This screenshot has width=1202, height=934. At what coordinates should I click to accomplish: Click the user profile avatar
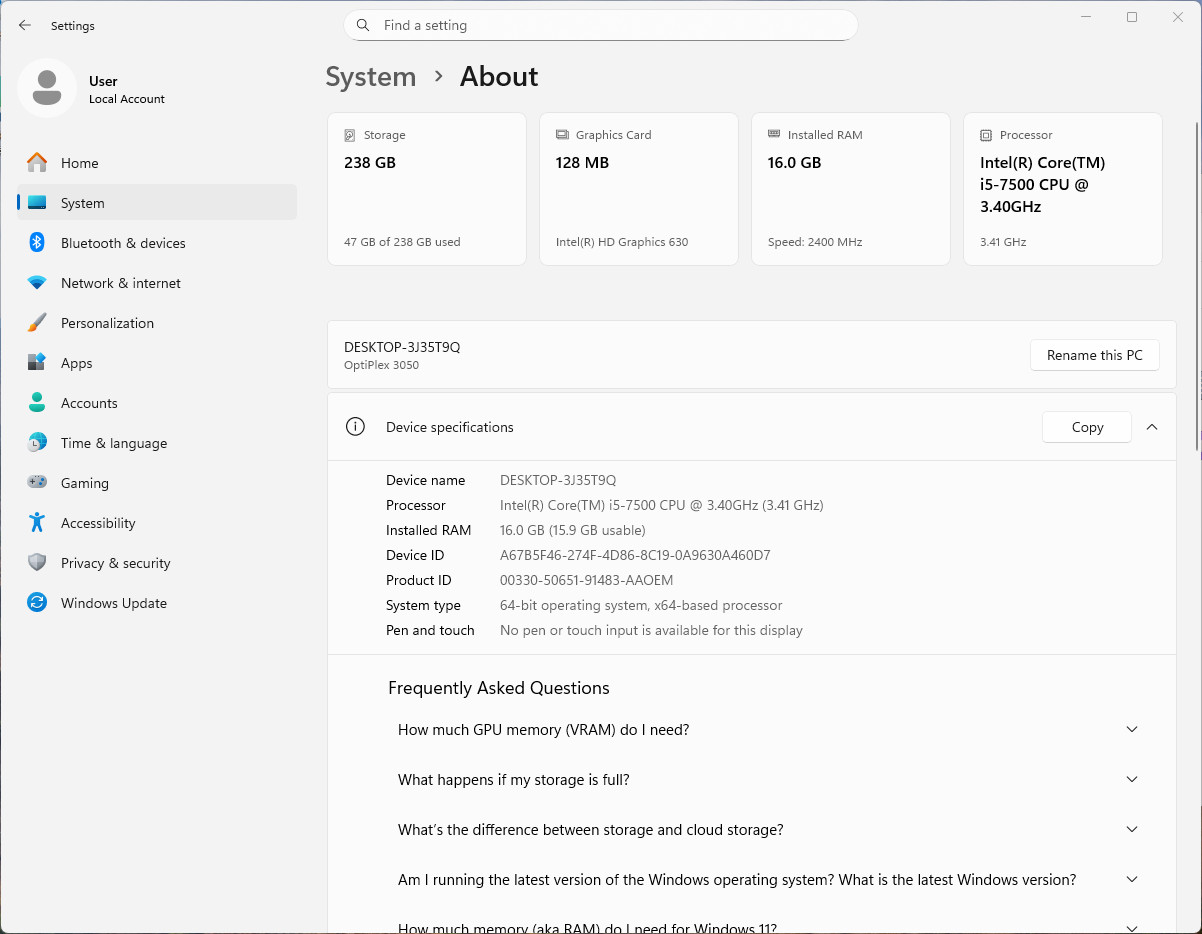[47, 88]
